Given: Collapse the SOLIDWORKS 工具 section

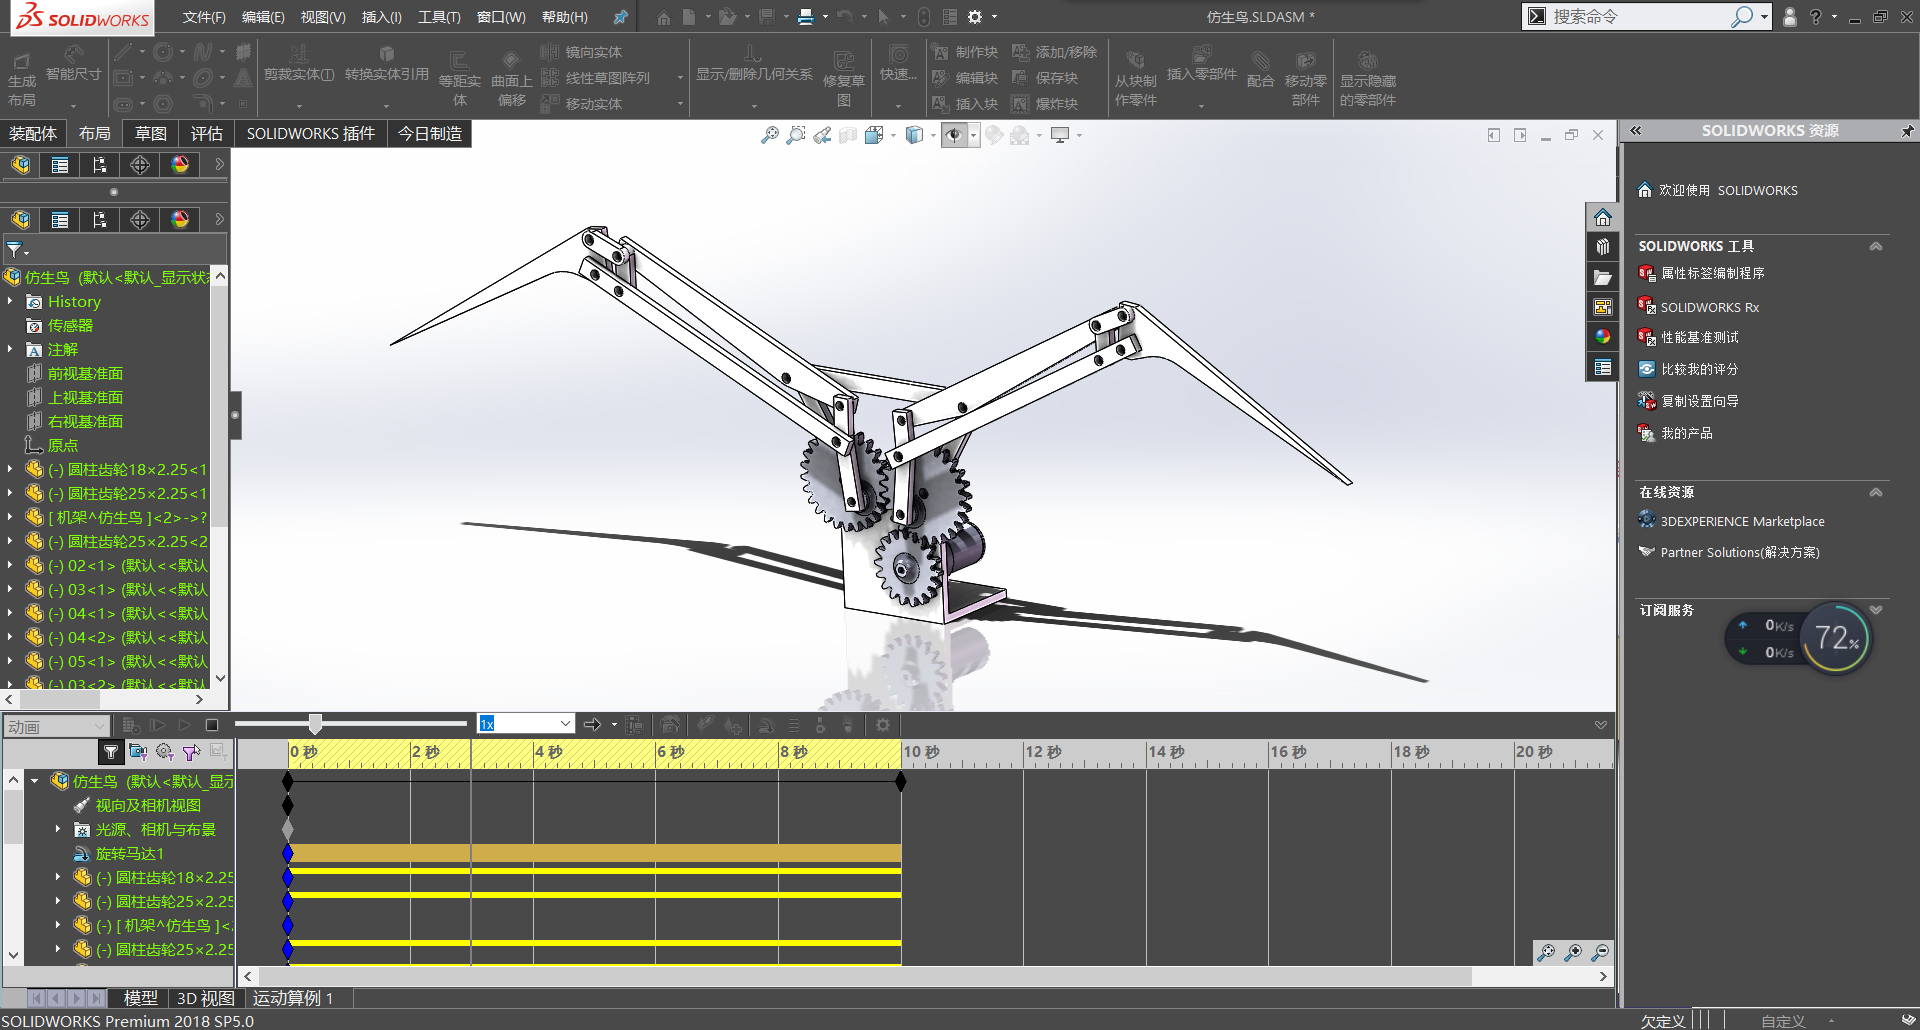Looking at the screenshot, I should coord(1876,246).
